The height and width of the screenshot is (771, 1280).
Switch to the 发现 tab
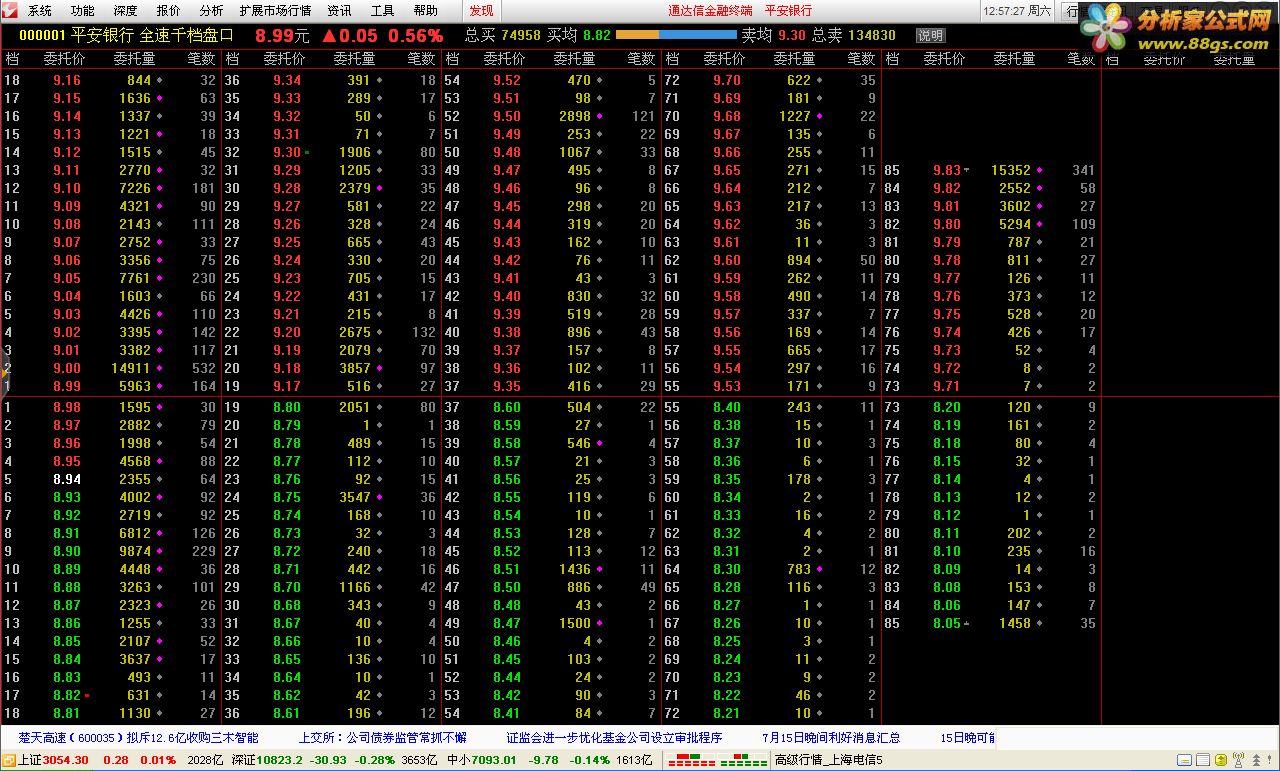(481, 11)
